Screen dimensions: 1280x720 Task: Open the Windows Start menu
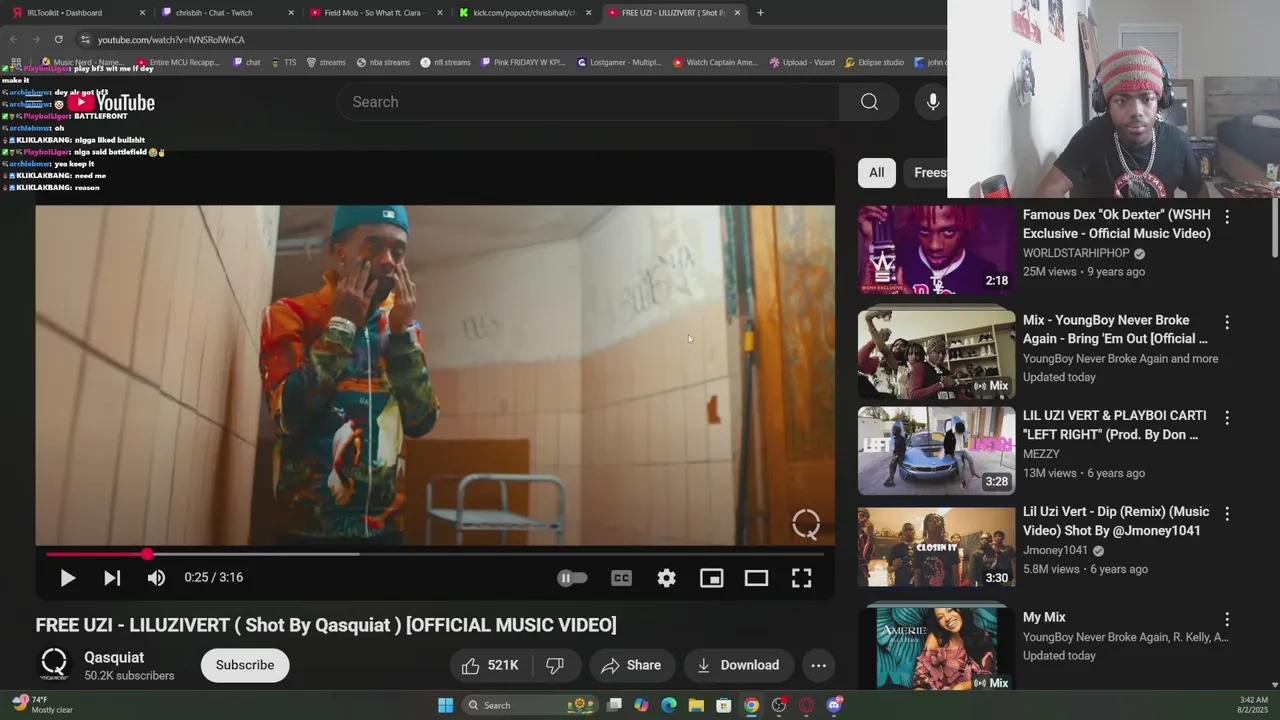tap(446, 705)
